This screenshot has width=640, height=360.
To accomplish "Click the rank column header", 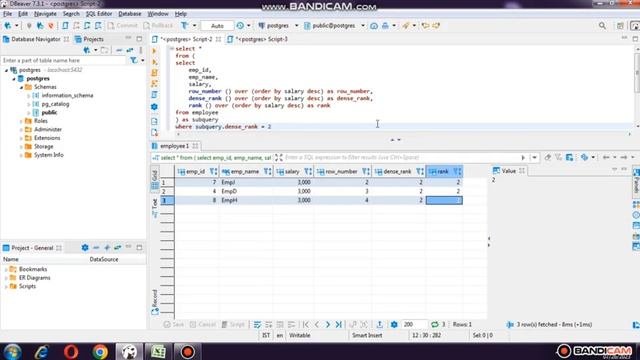I will 444,171.
